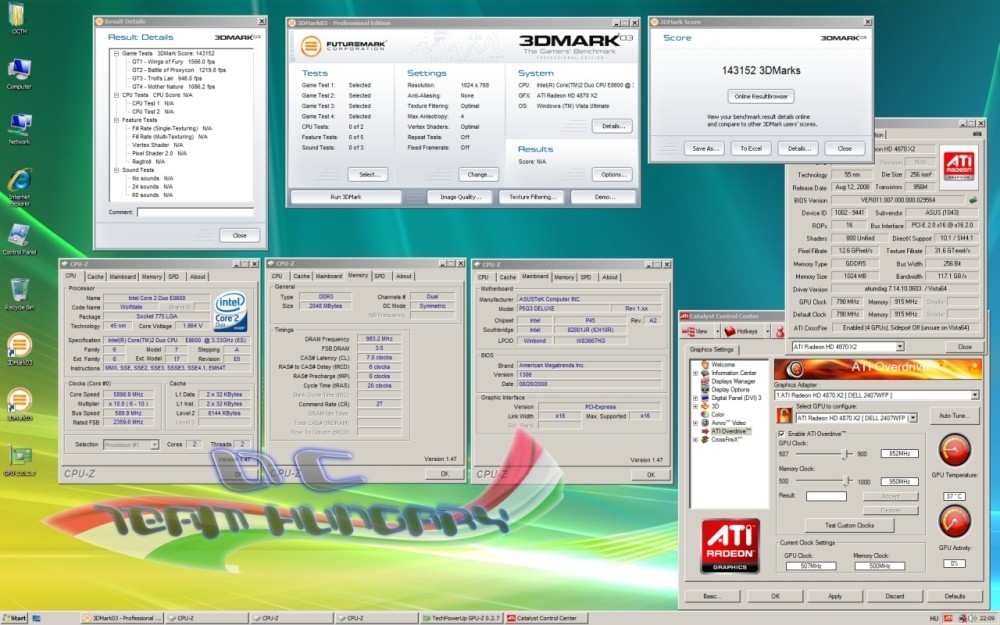Viewport: 1000px width, 625px height.
Task: Select Display Options in Catalyst tree
Action: 730,390
